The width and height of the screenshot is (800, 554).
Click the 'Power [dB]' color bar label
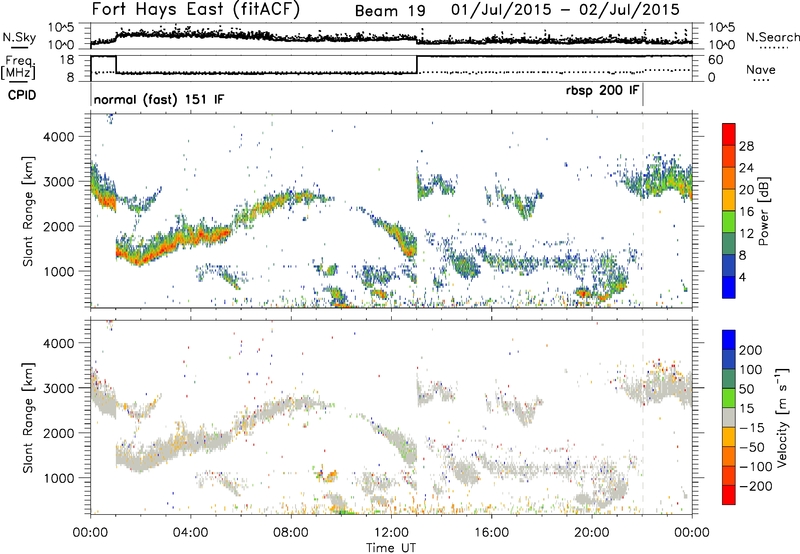coord(763,211)
